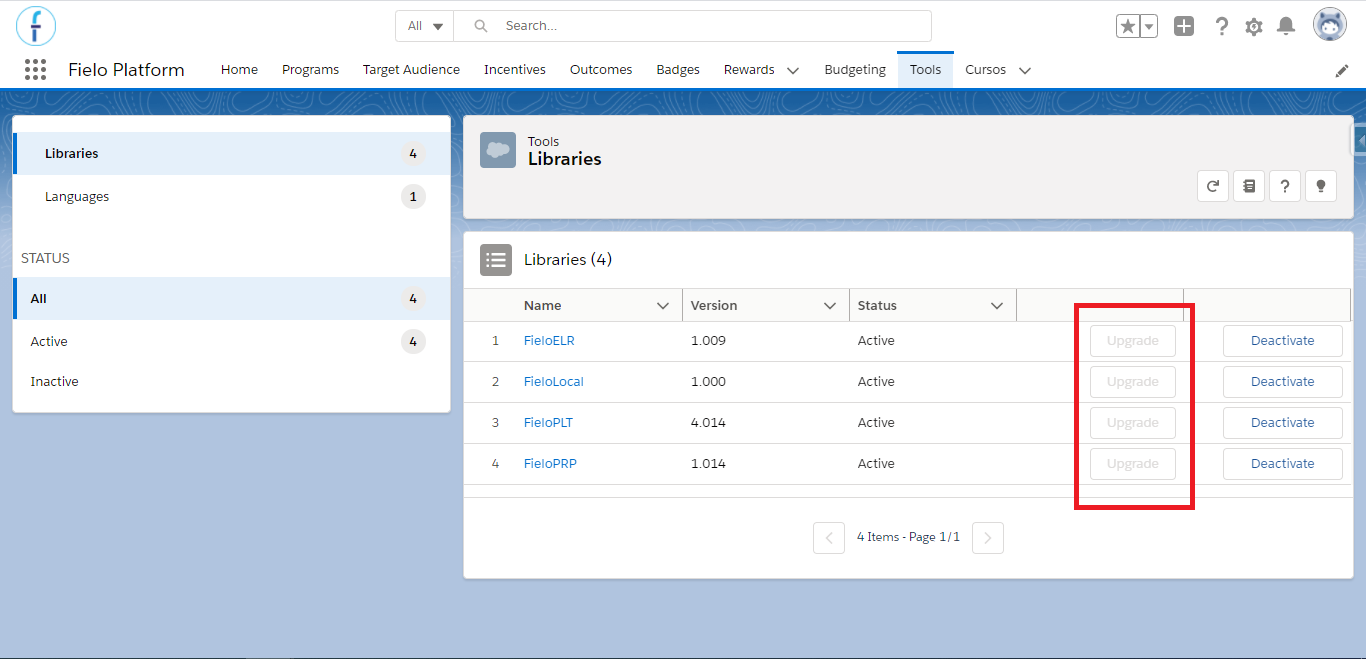Click the Libraries (4) heading

point(568,260)
